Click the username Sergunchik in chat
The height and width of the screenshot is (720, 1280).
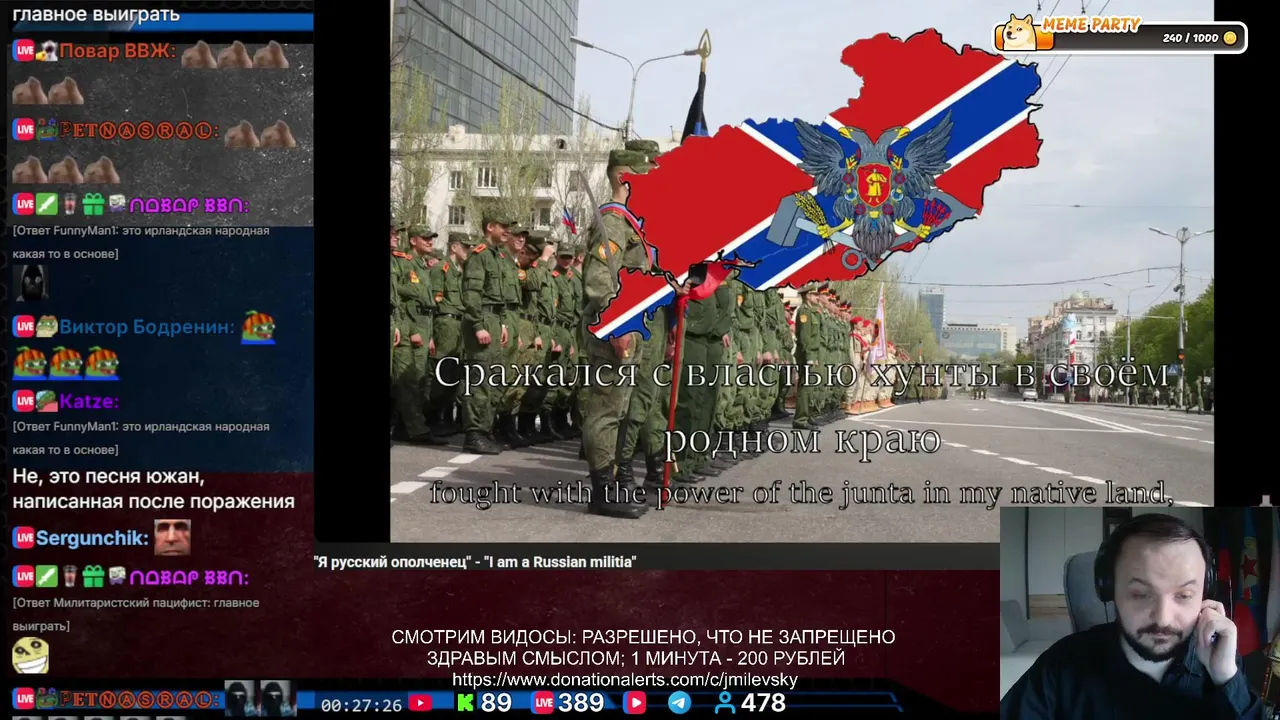[x=92, y=539]
